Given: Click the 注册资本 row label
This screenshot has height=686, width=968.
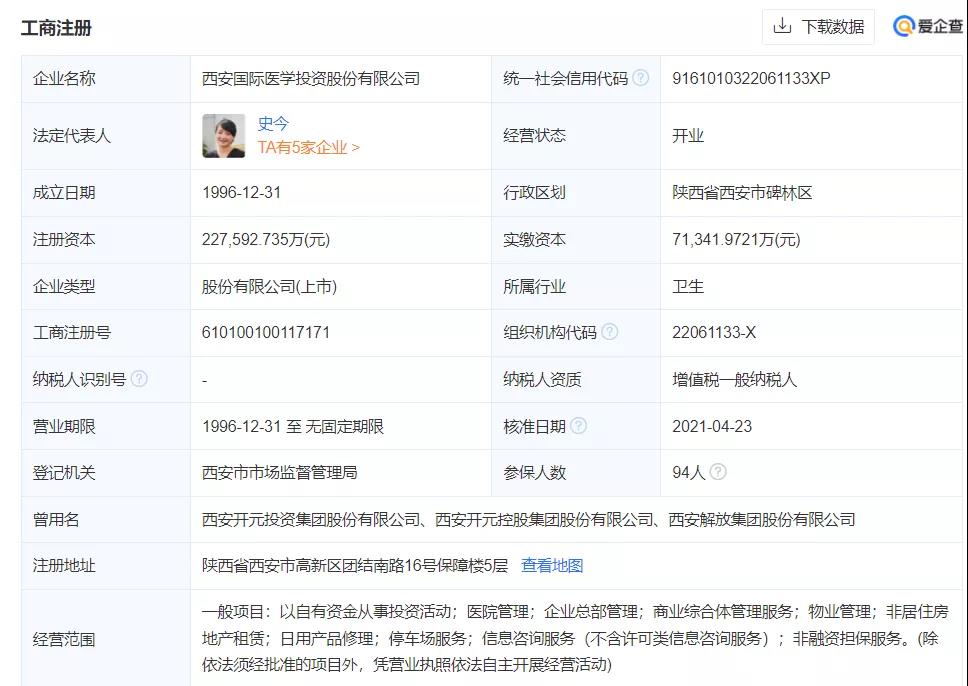Looking at the screenshot, I should (64, 240).
